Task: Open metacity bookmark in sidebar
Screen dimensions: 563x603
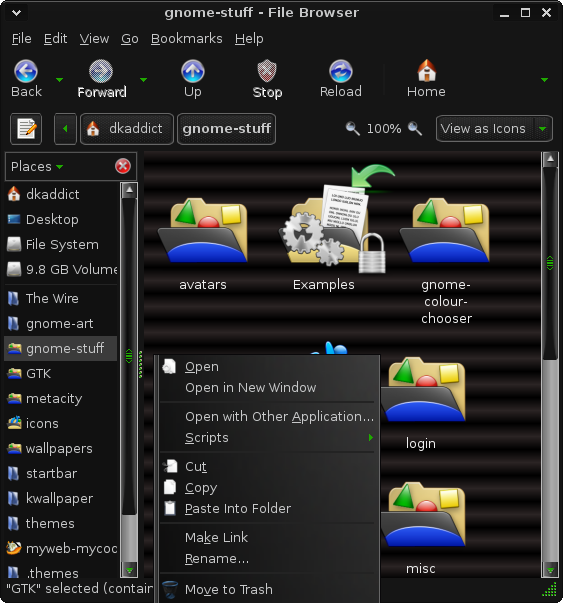Action: pos(62,398)
